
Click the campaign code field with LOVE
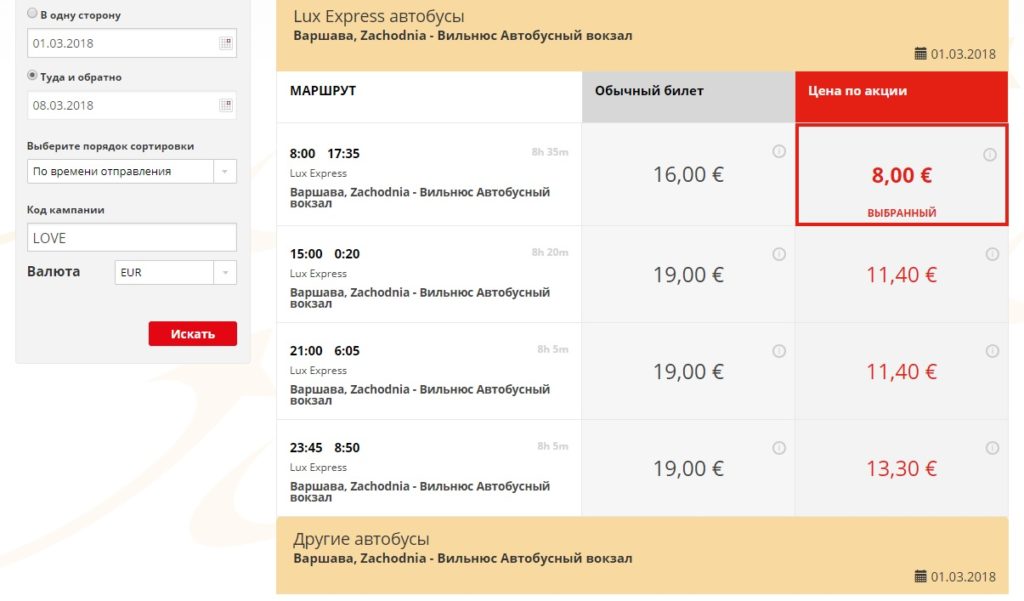tap(132, 238)
